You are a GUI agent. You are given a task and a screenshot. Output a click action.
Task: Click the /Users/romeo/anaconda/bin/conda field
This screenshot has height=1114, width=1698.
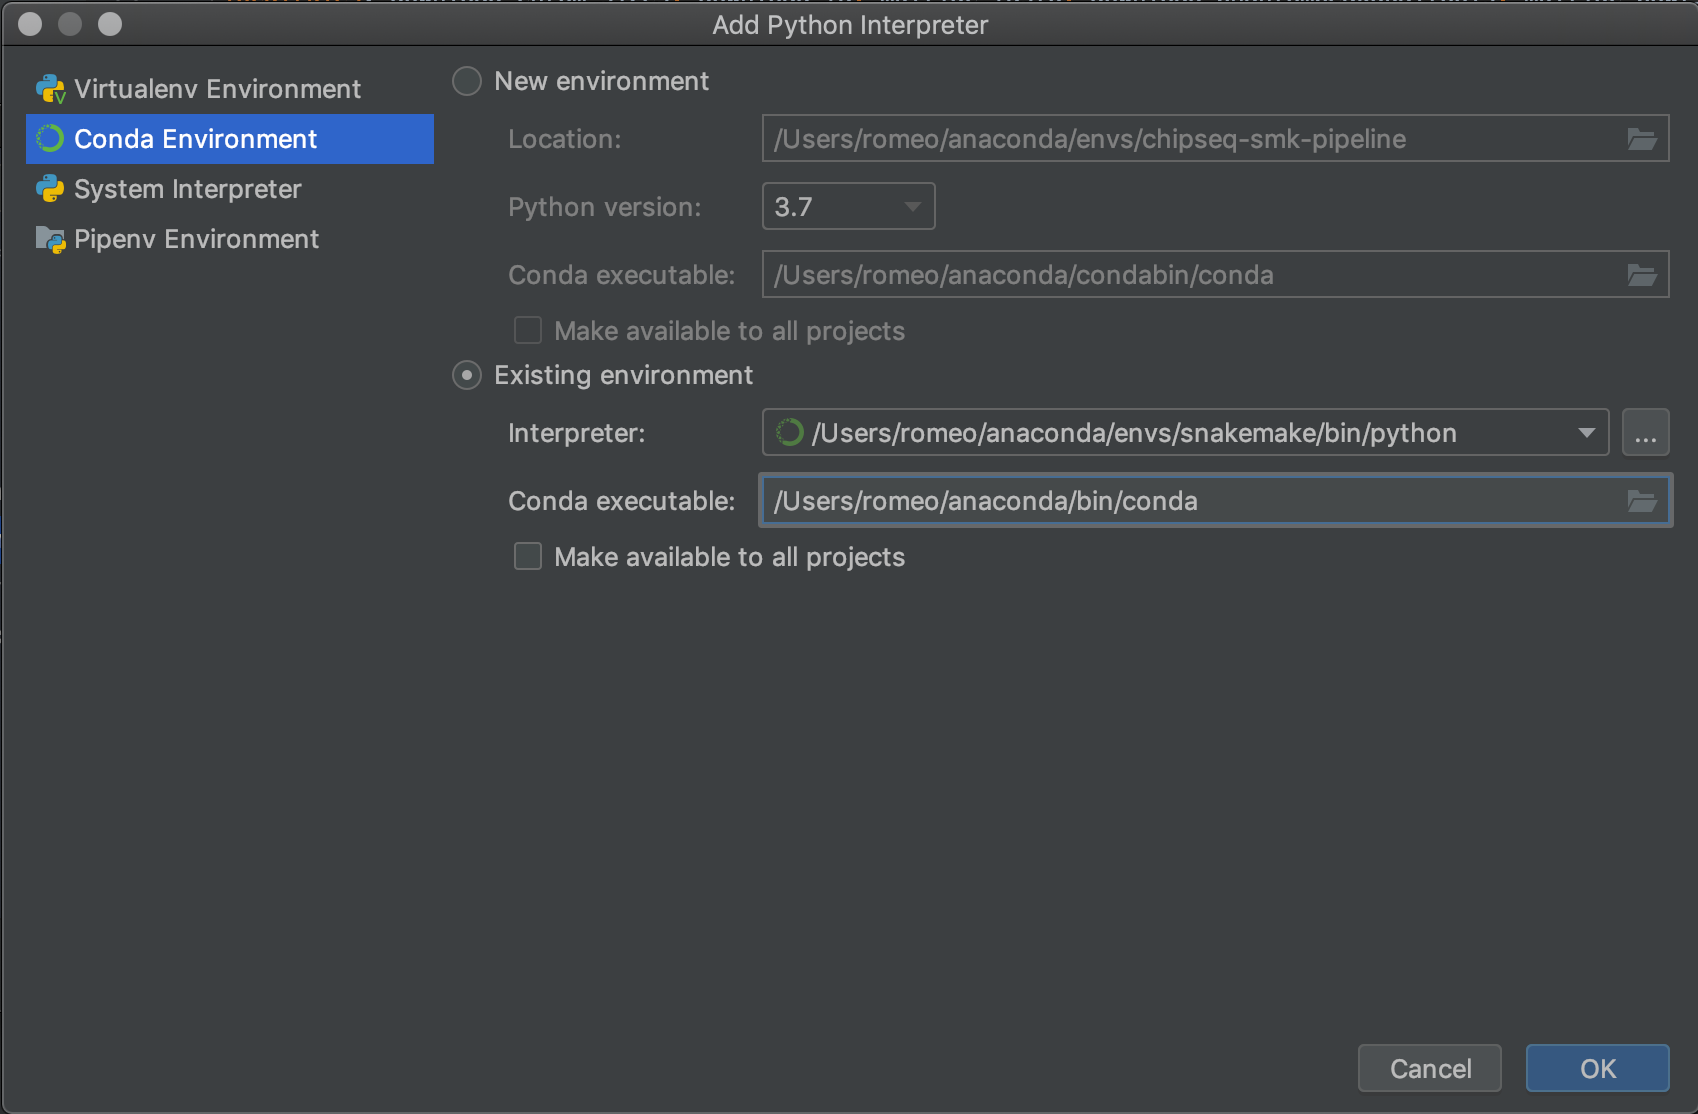tap(1215, 500)
